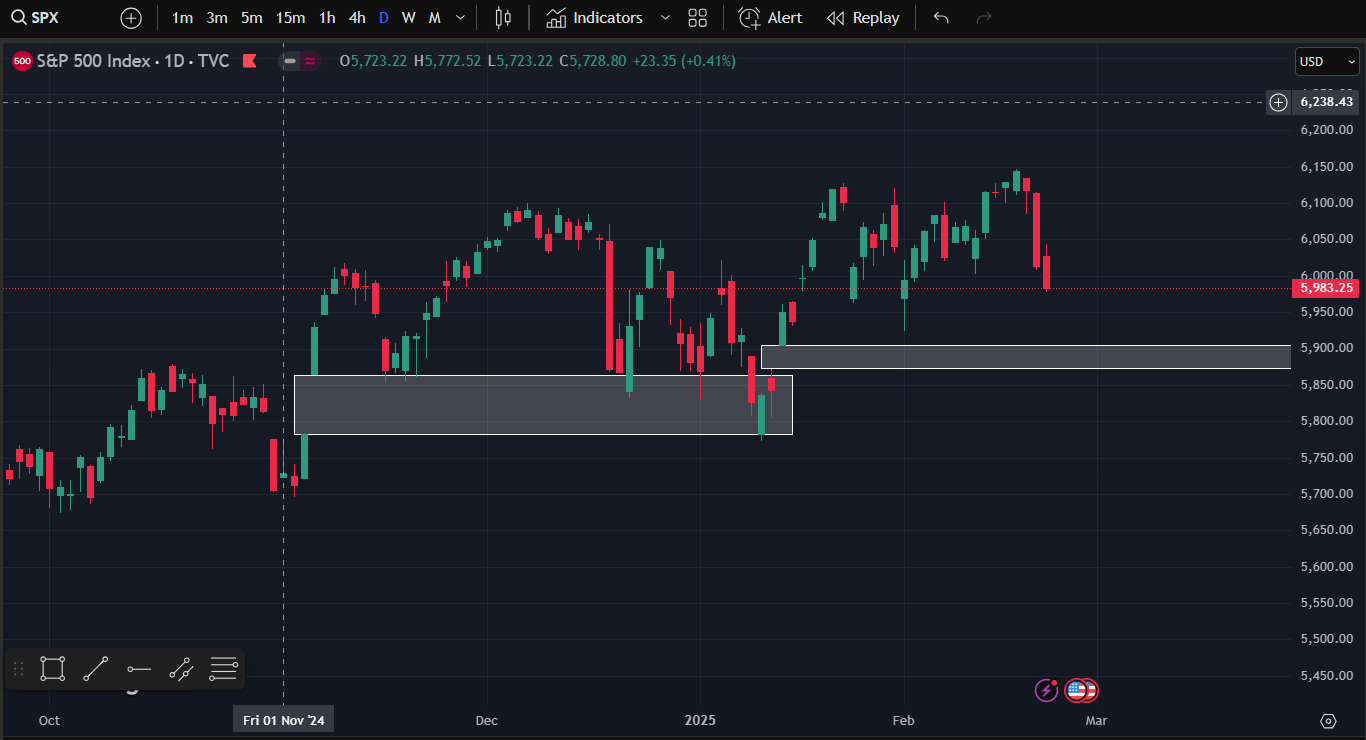
Task: Click the red flag next to TVC
Action: tap(249, 61)
